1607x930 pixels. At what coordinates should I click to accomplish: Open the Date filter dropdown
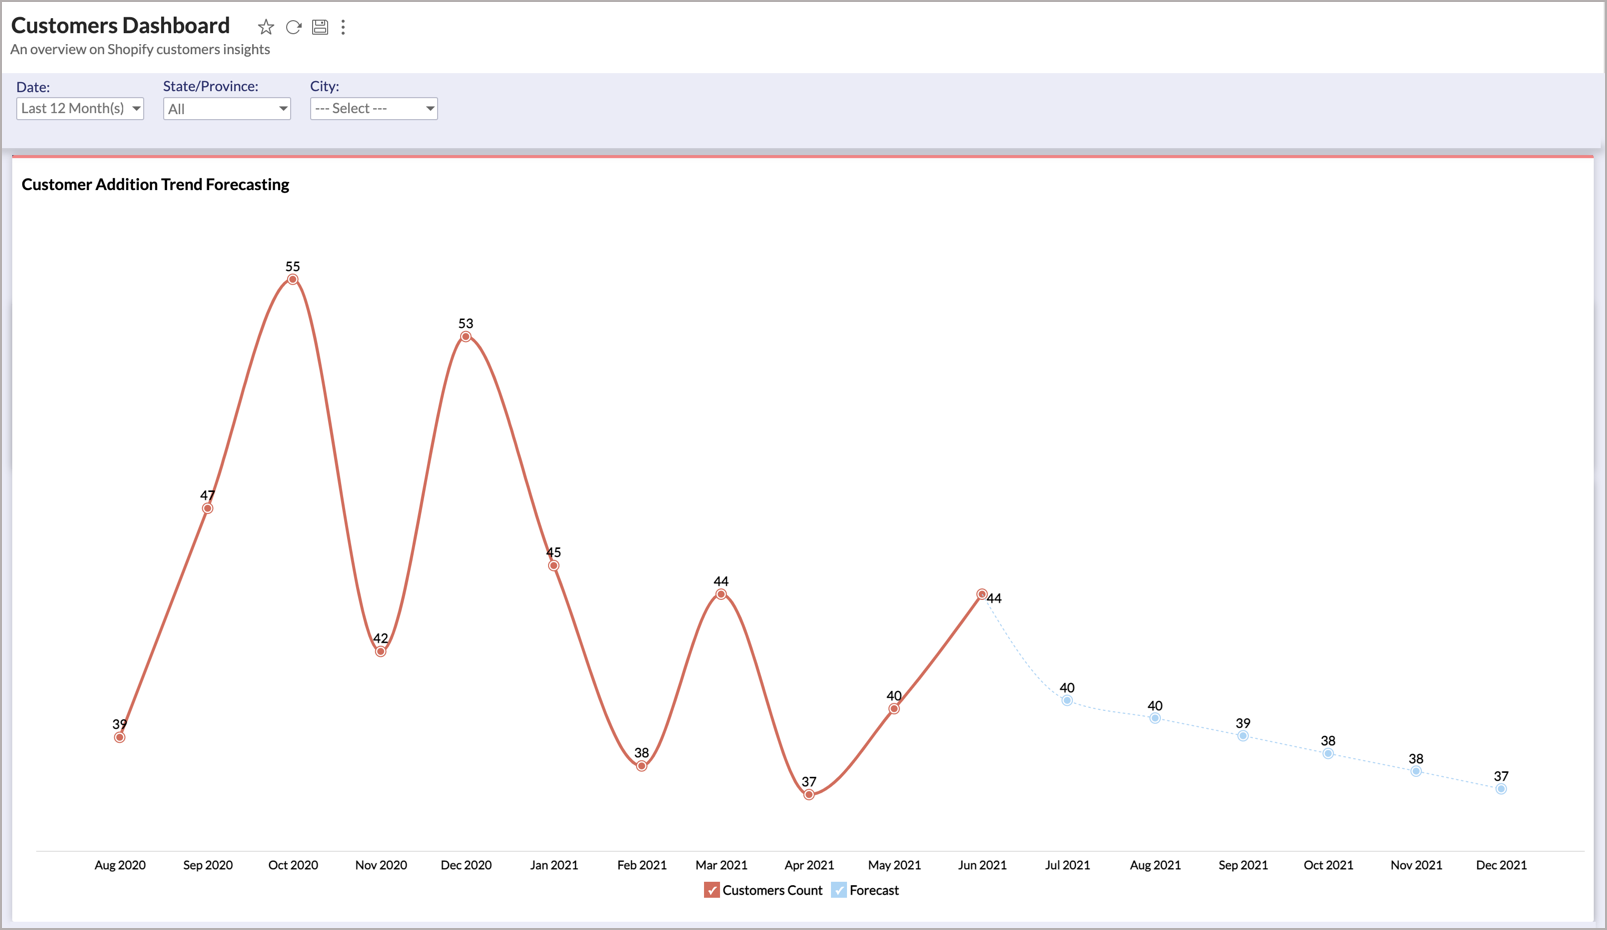coord(80,108)
